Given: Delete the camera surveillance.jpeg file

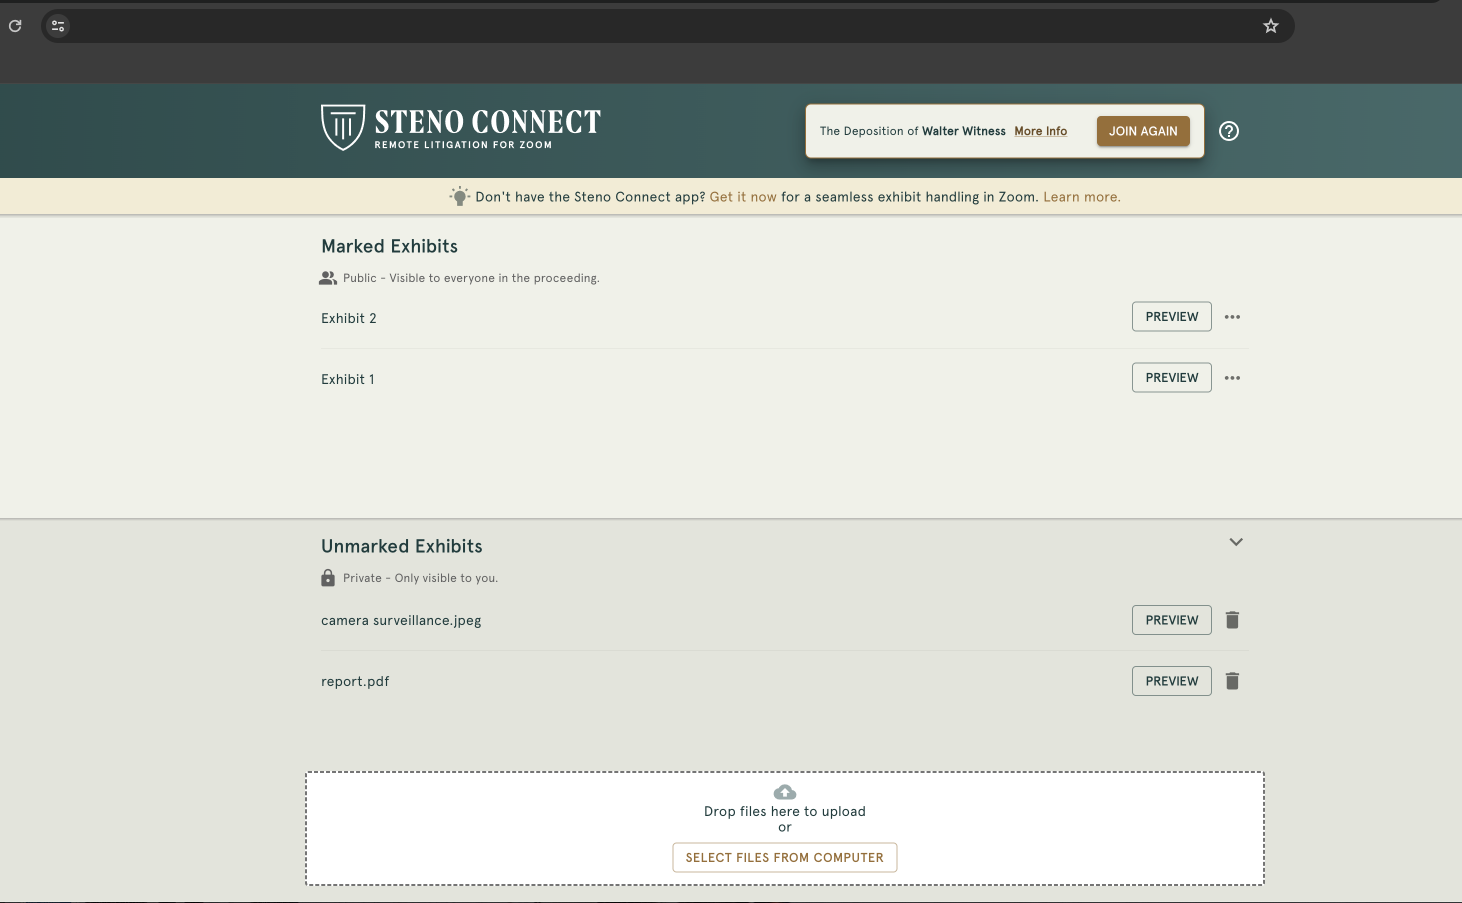Looking at the screenshot, I should [x=1232, y=620].
